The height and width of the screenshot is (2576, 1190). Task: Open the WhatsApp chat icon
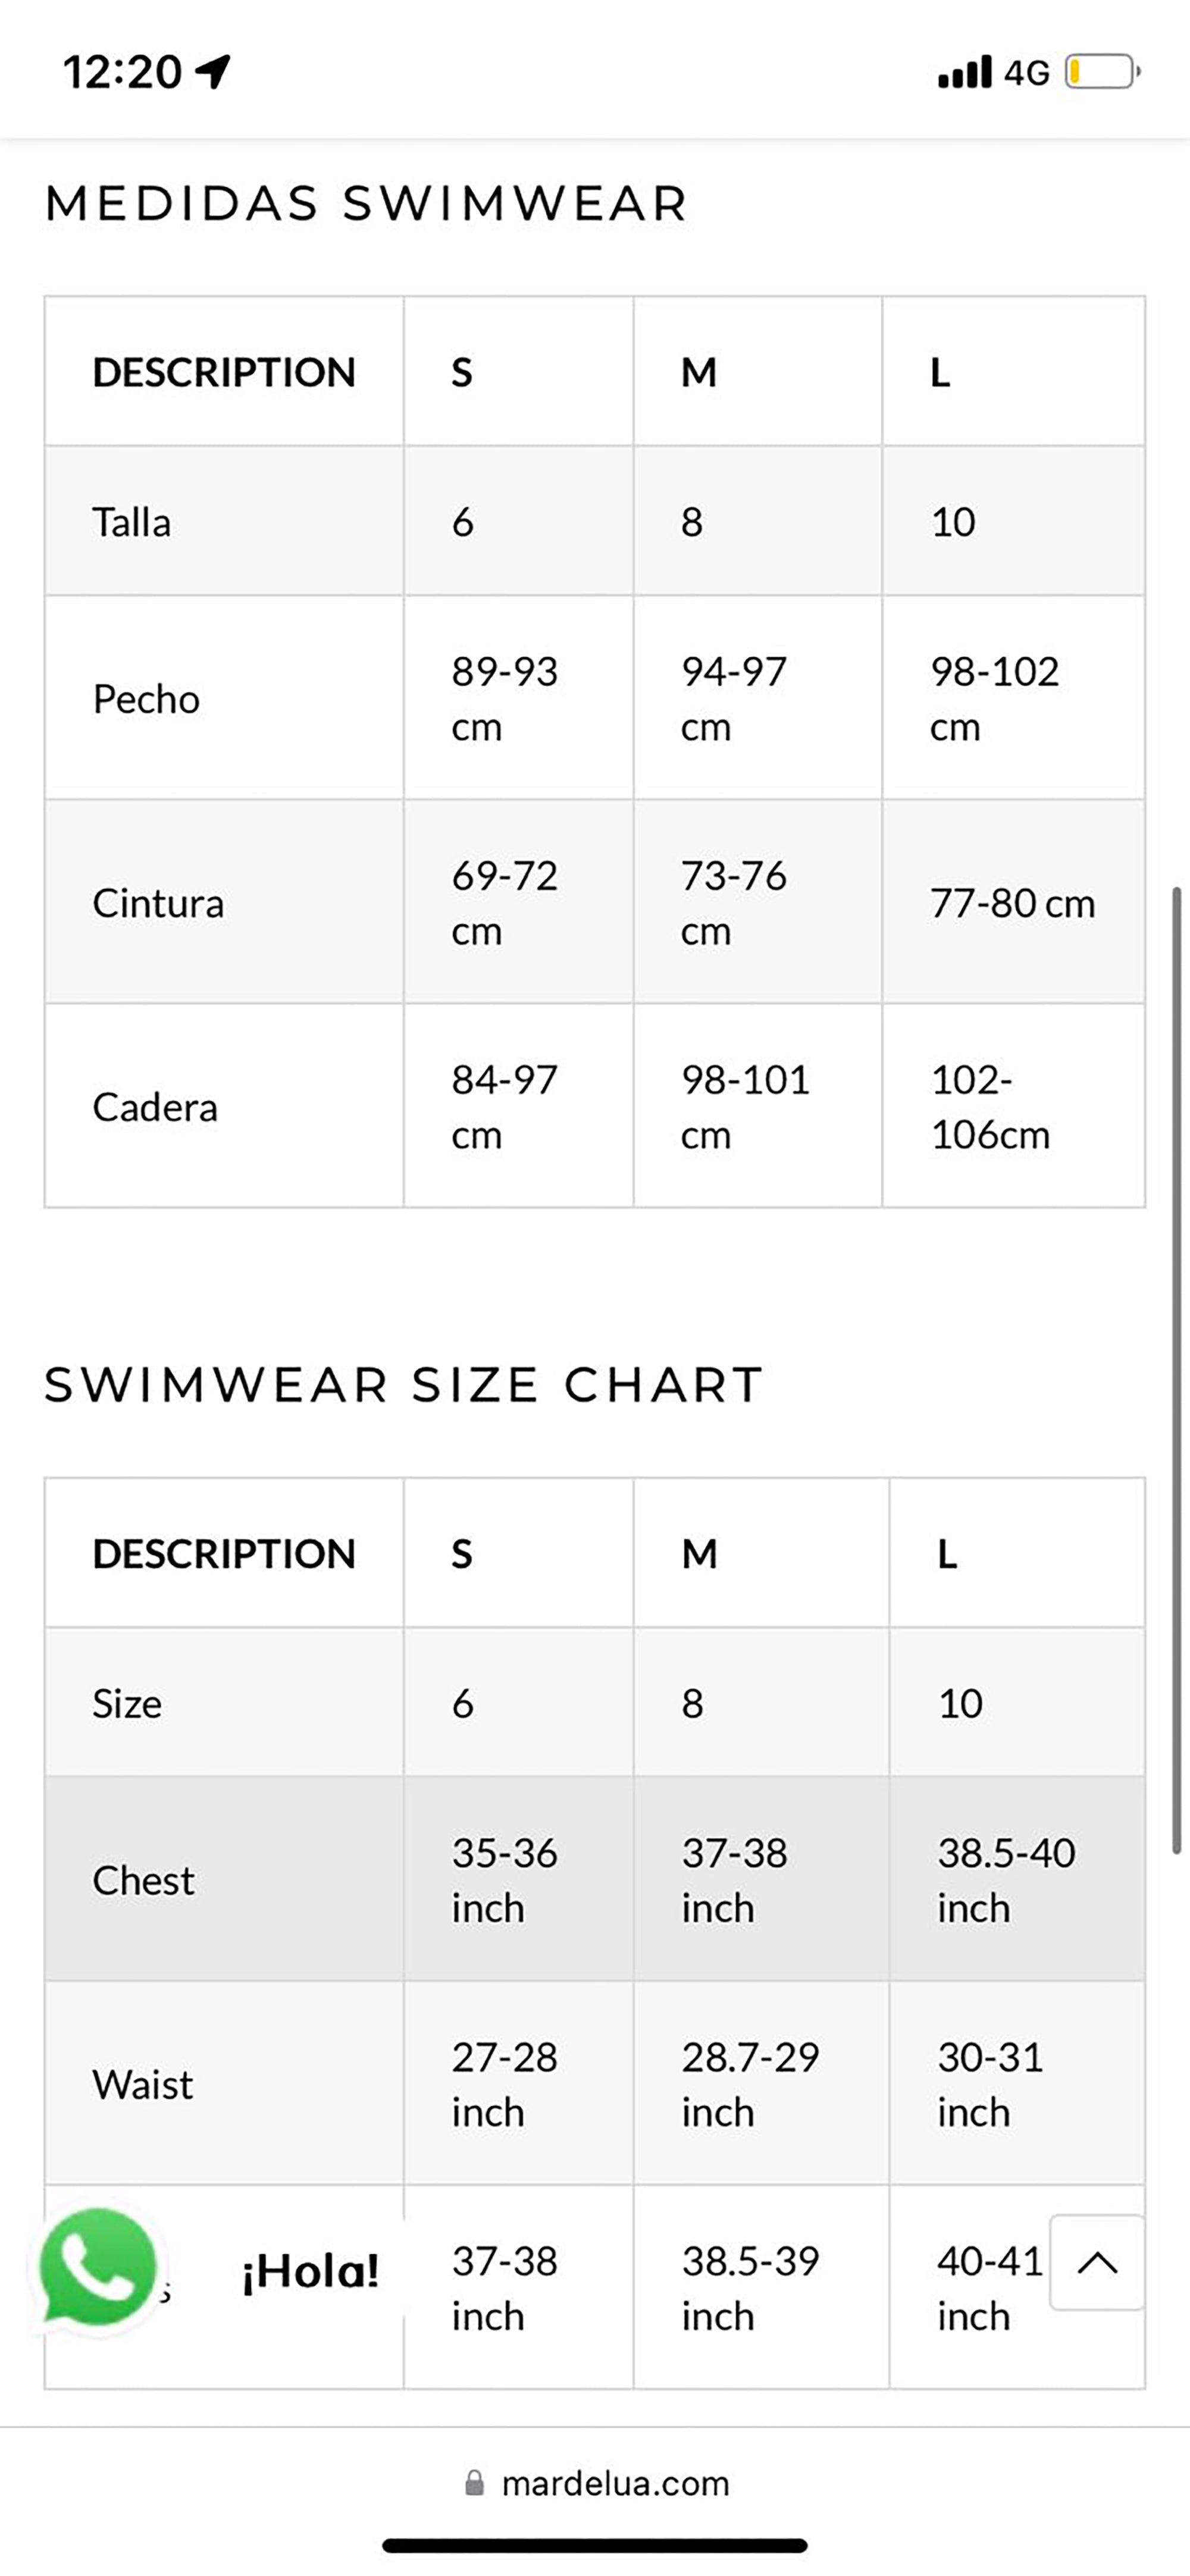click(x=97, y=2266)
